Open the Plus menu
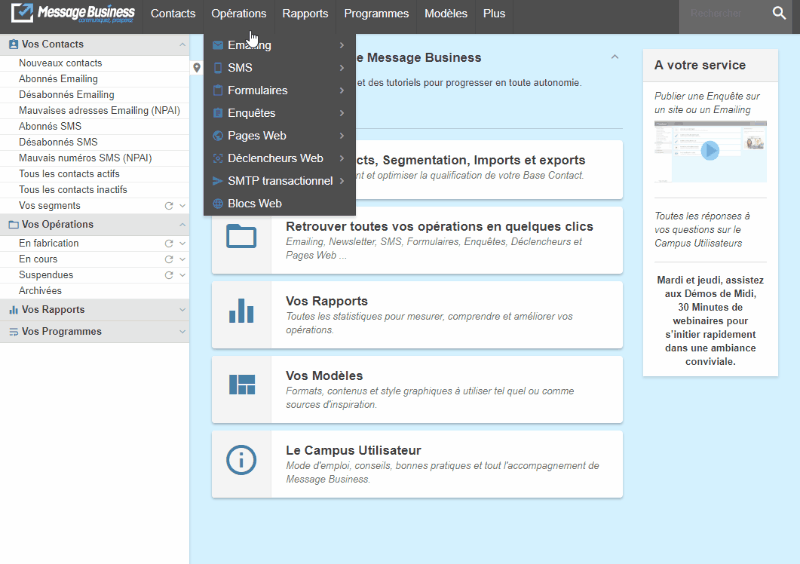The image size is (800, 564). [x=494, y=13]
